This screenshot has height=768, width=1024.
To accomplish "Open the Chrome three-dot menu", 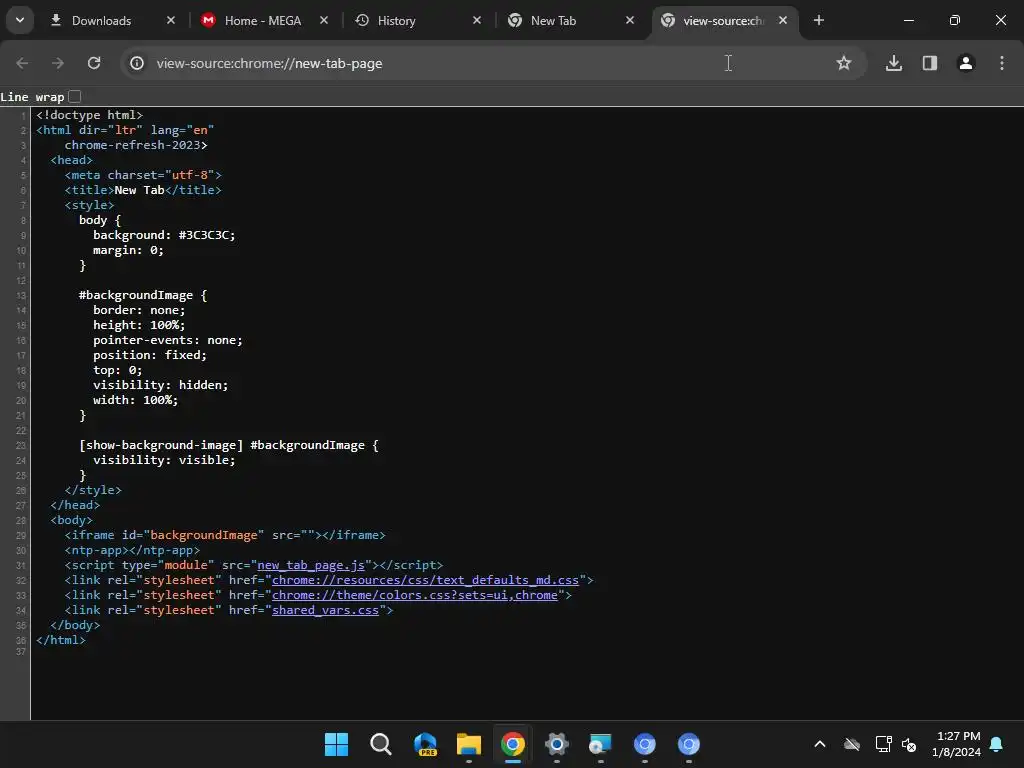I will (1002, 63).
